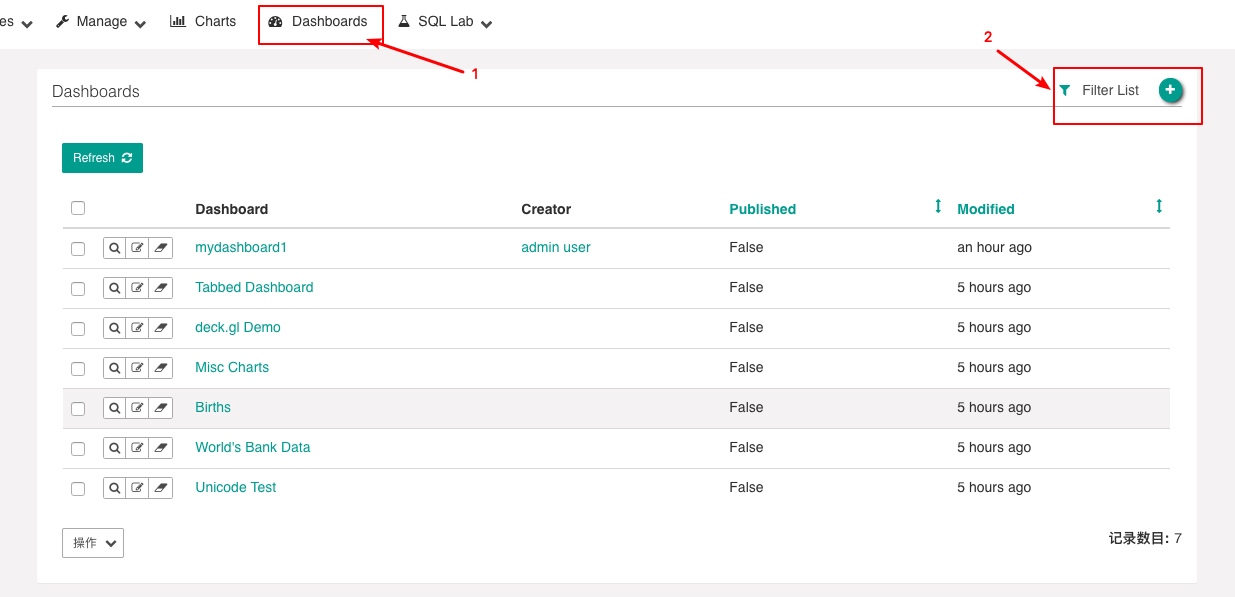Check the box next to mydashboard1
The width and height of the screenshot is (1235, 597).
(78, 249)
